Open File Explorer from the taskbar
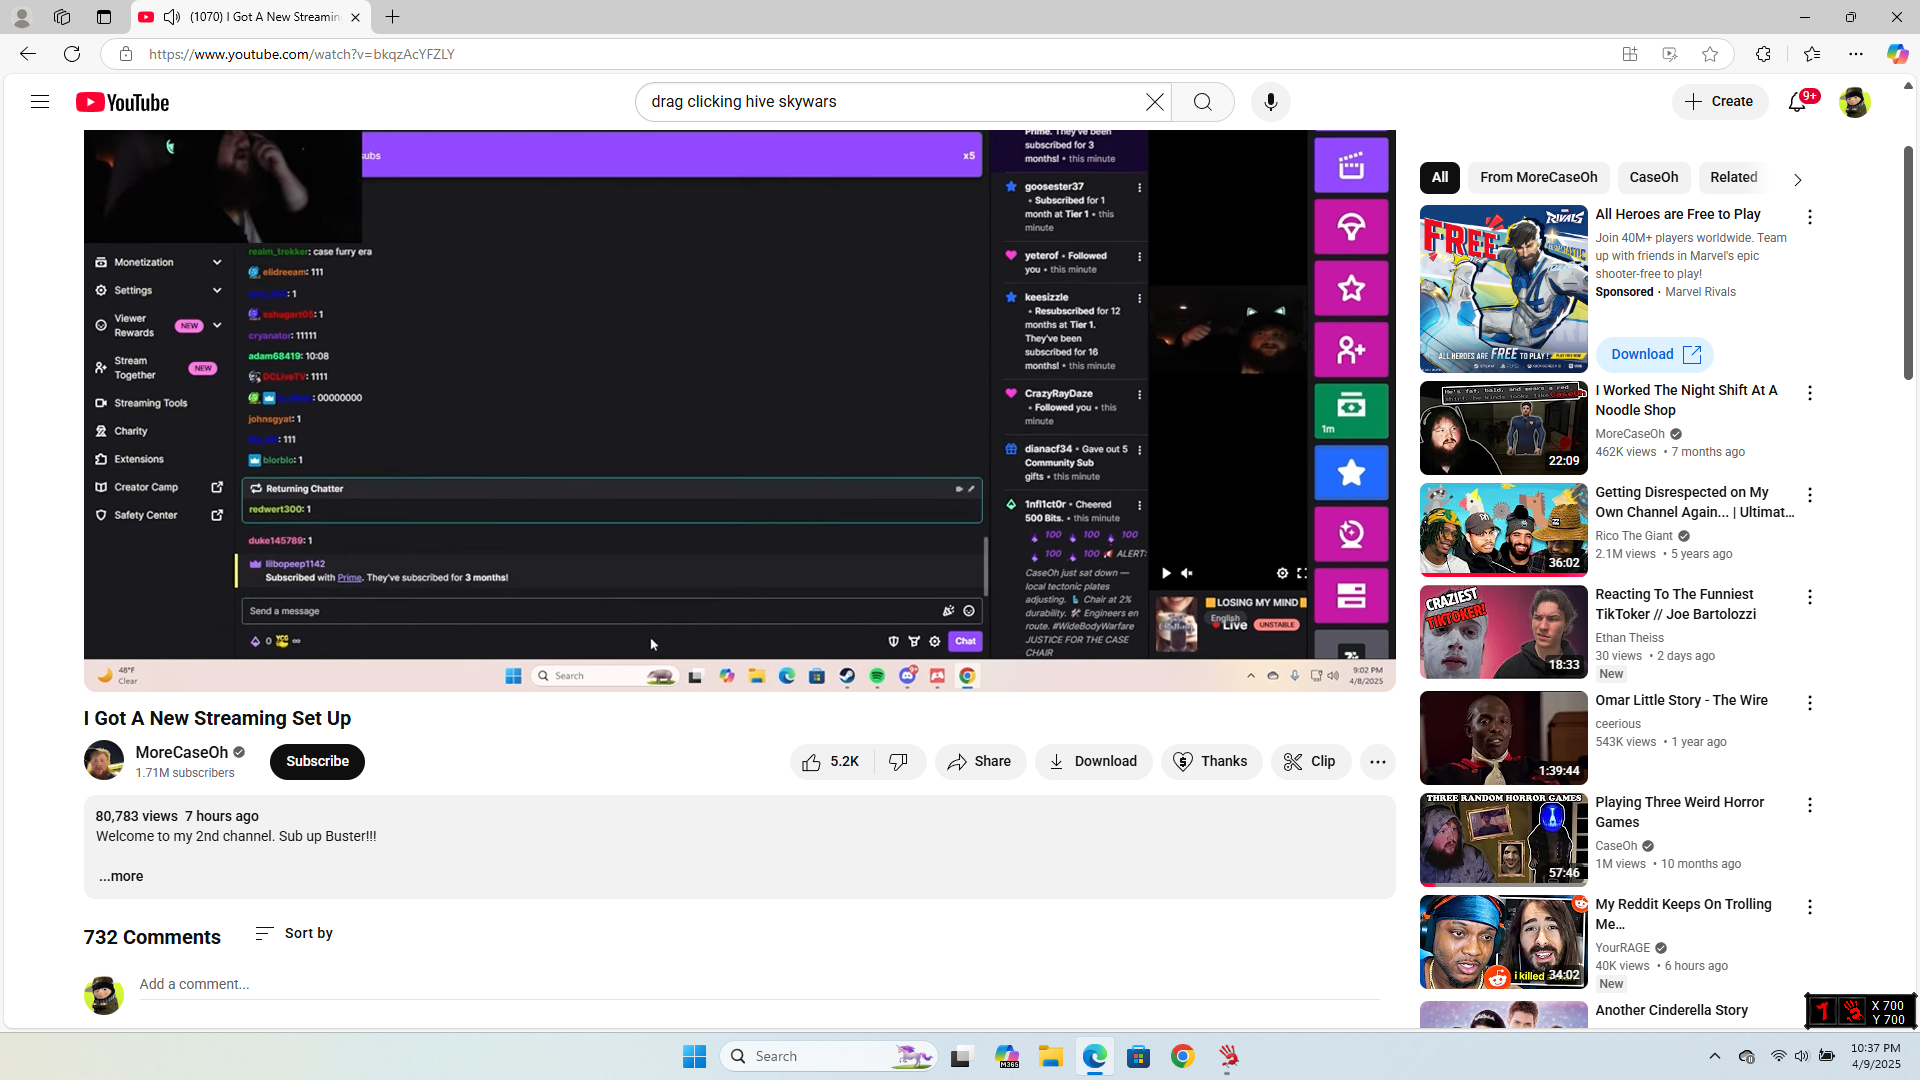The image size is (1920, 1080). pos(1050,1057)
